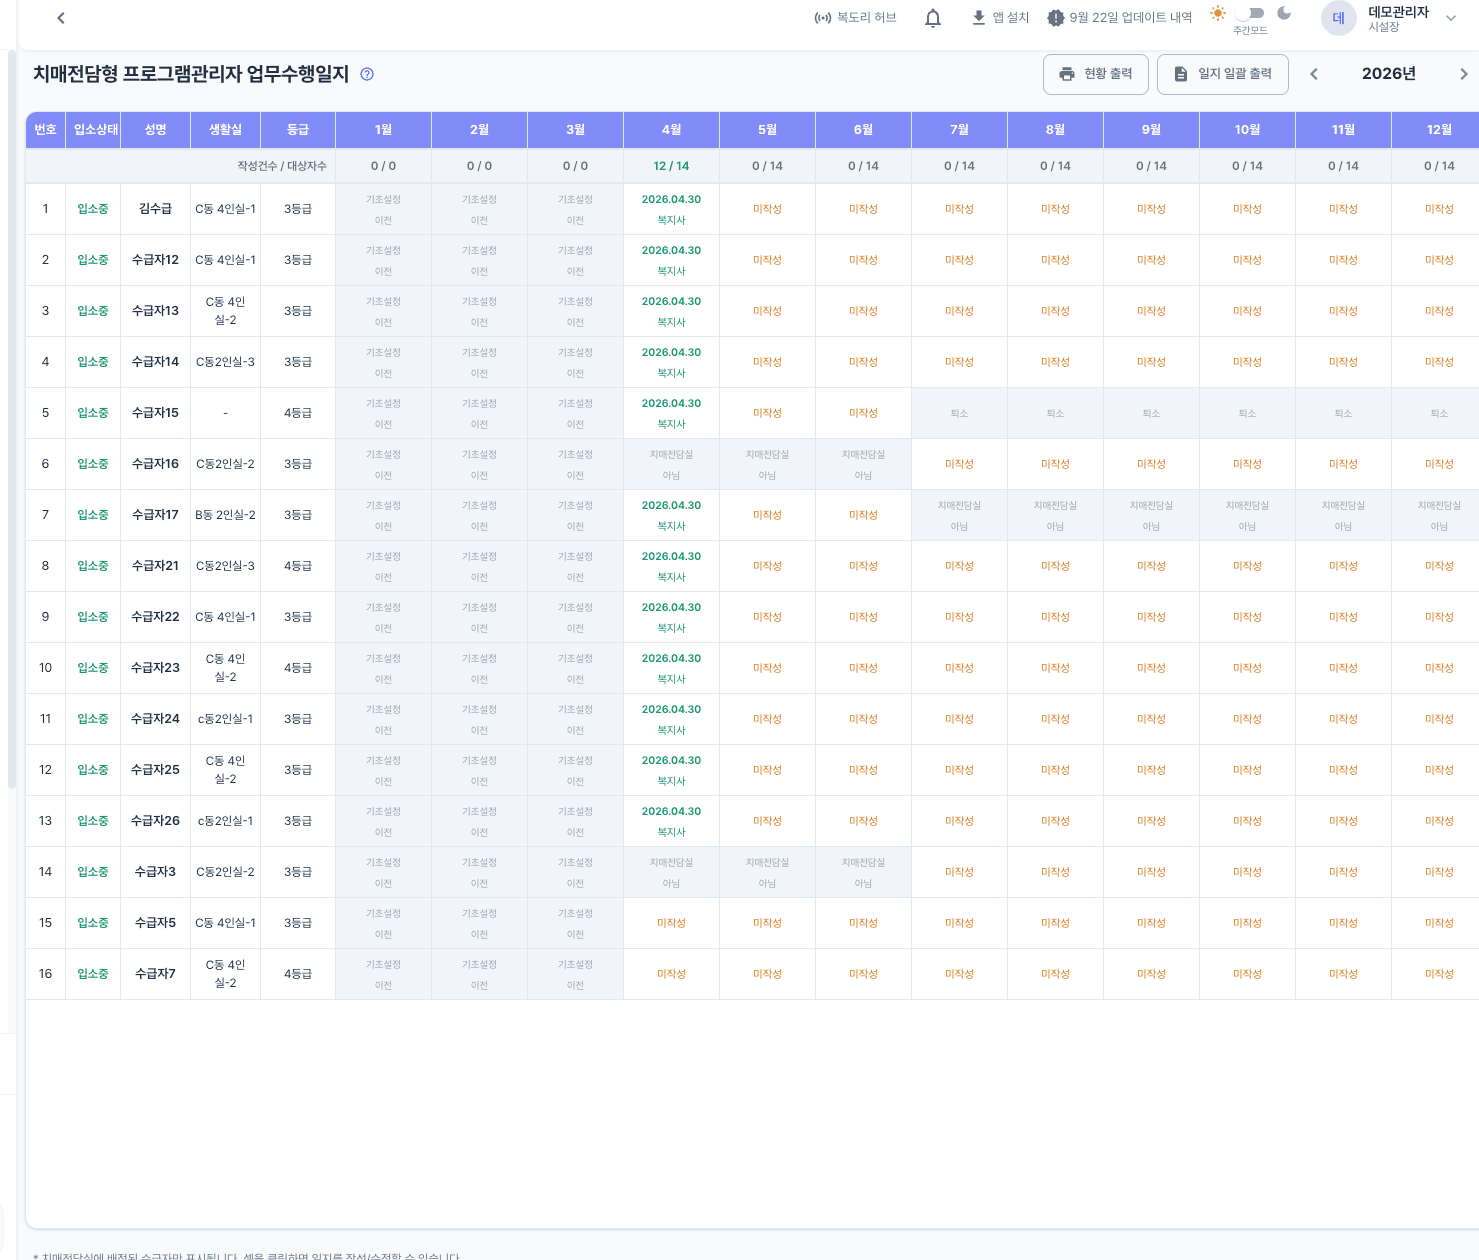Expand the 데모관리자 account dropdown

(x=1451, y=18)
